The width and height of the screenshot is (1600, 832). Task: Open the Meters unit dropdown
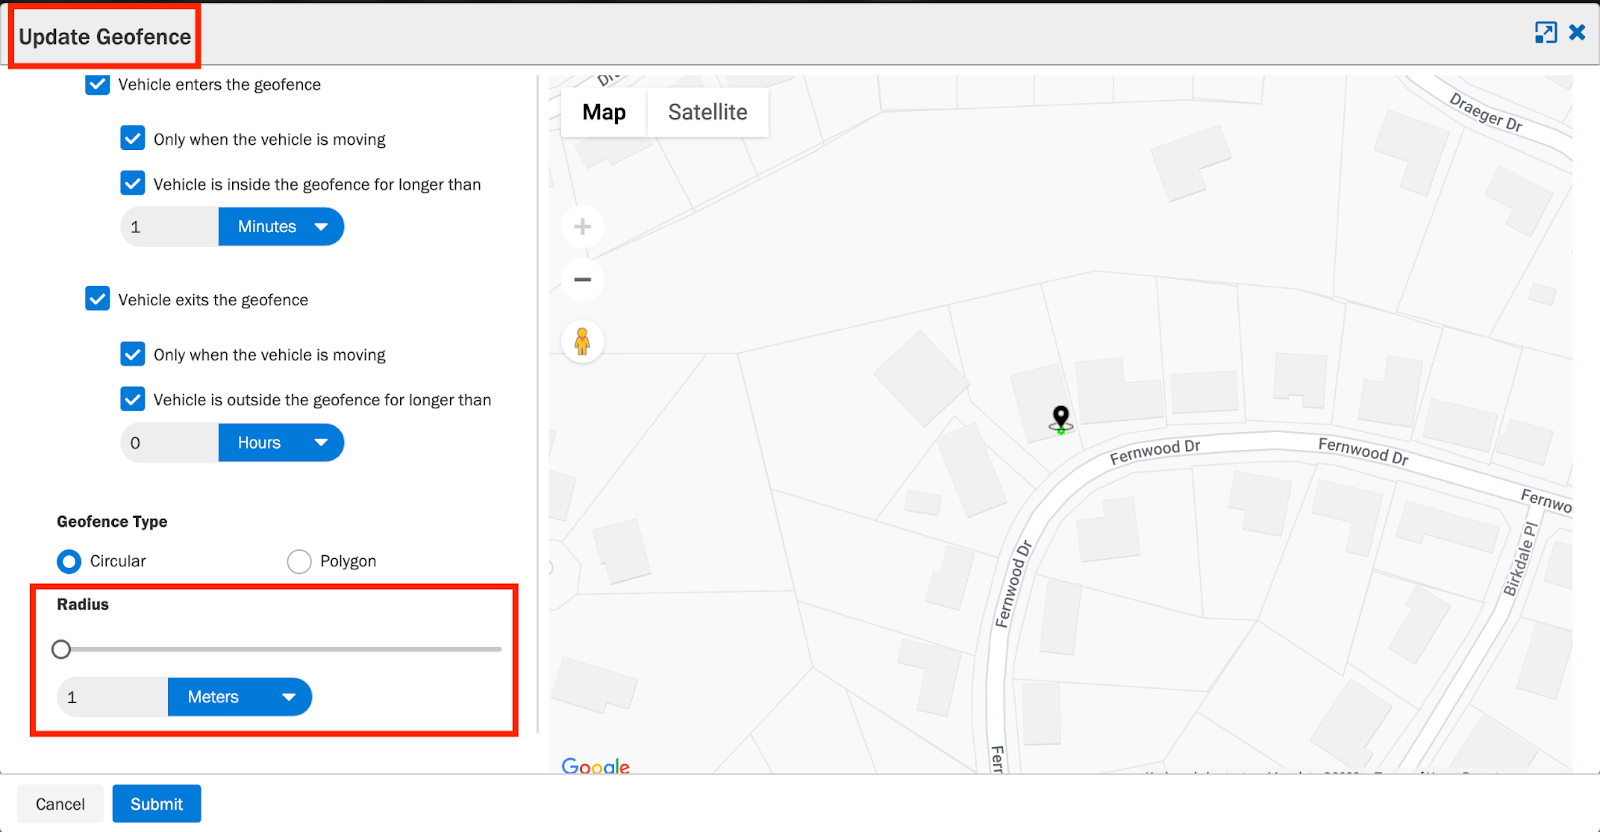click(x=240, y=697)
